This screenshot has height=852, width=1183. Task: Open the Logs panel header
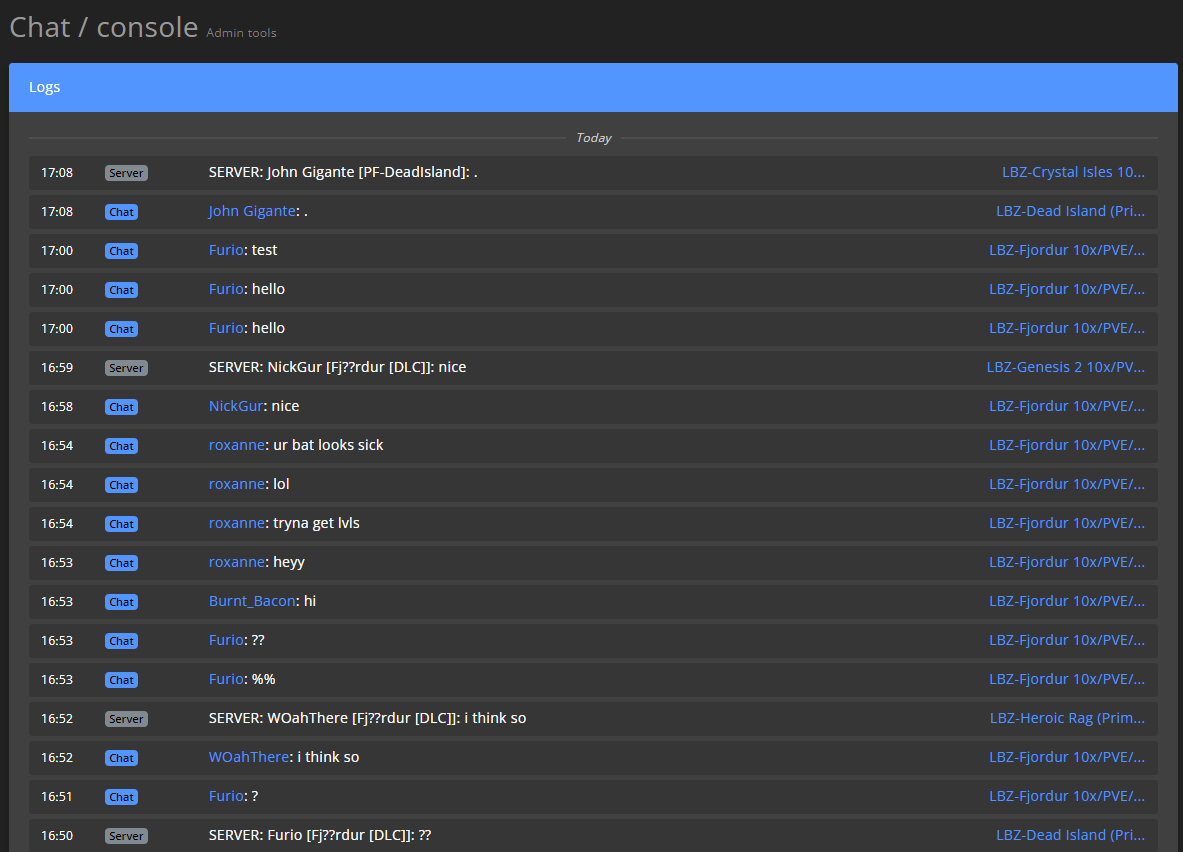(44, 87)
